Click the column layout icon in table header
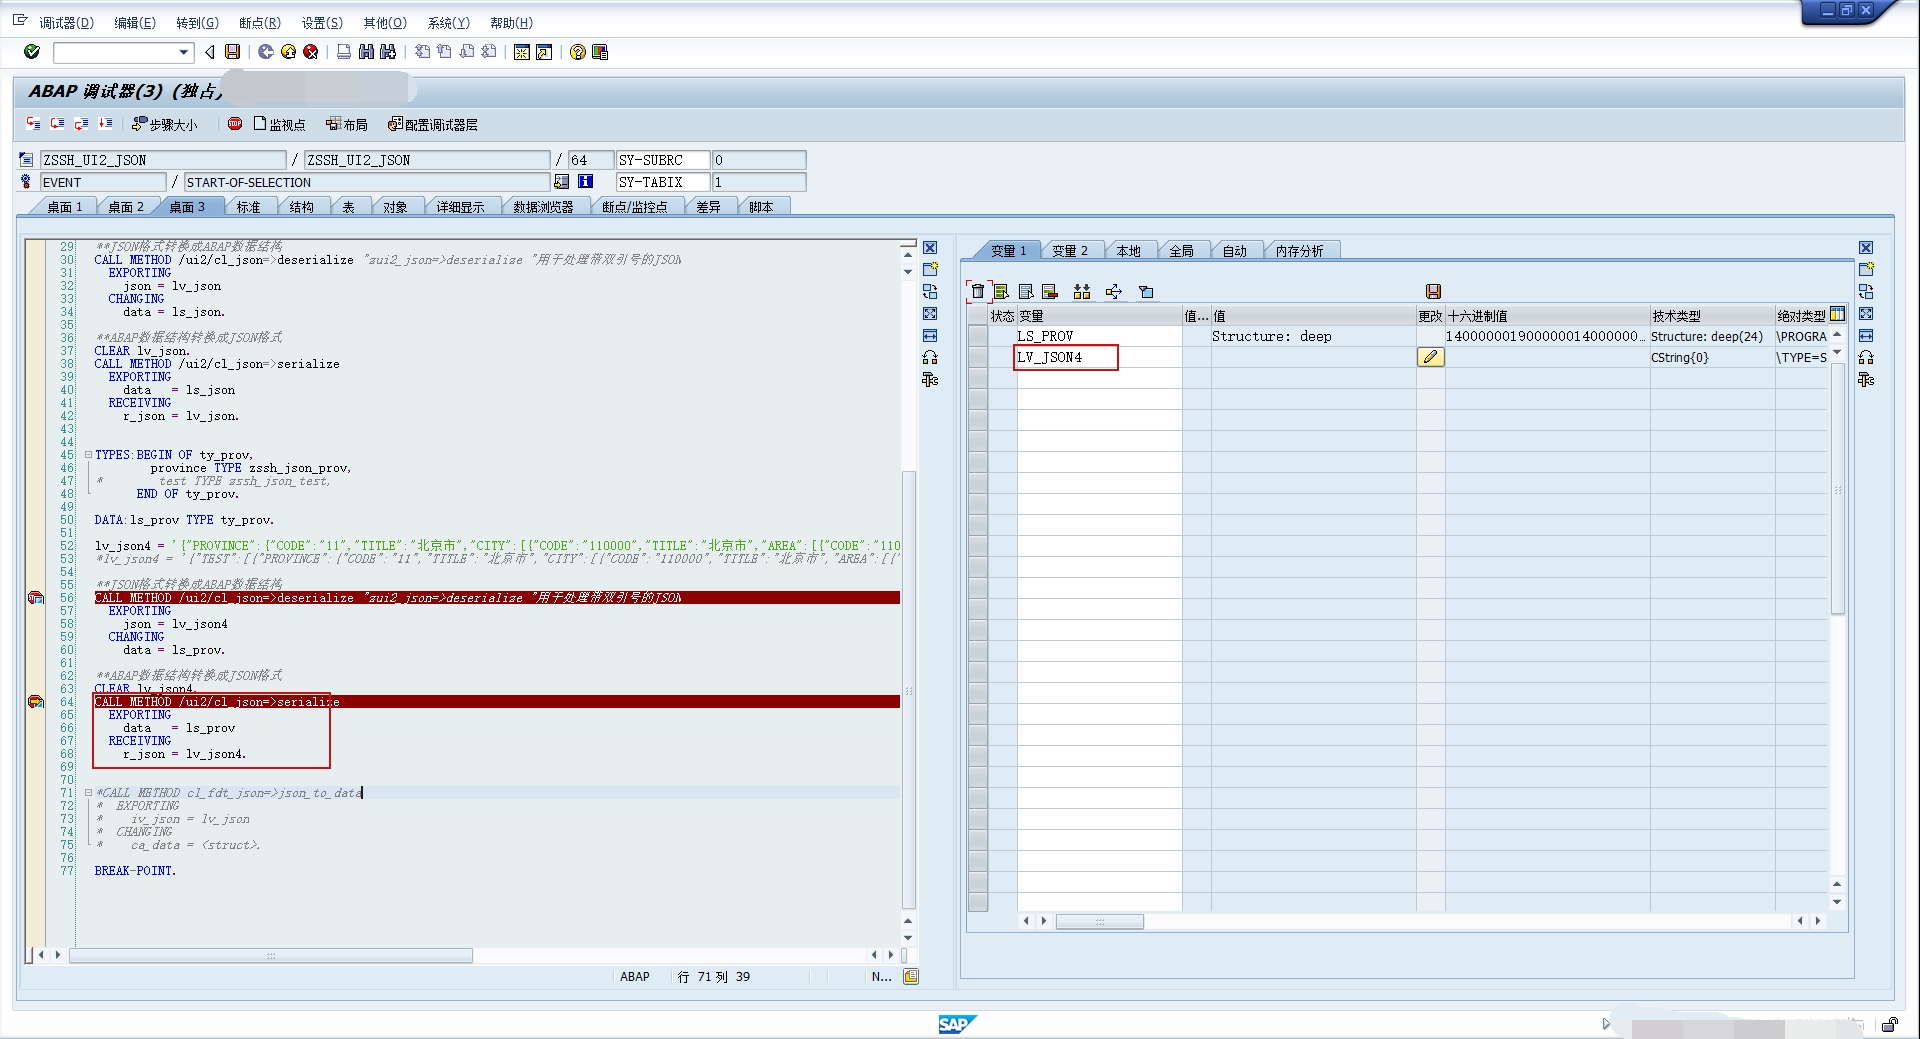The height and width of the screenshot is (1039, 1920). 1837,314
